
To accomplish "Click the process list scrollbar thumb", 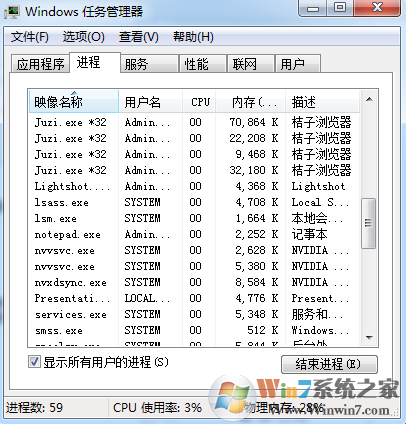I will (x=369, y=223).
